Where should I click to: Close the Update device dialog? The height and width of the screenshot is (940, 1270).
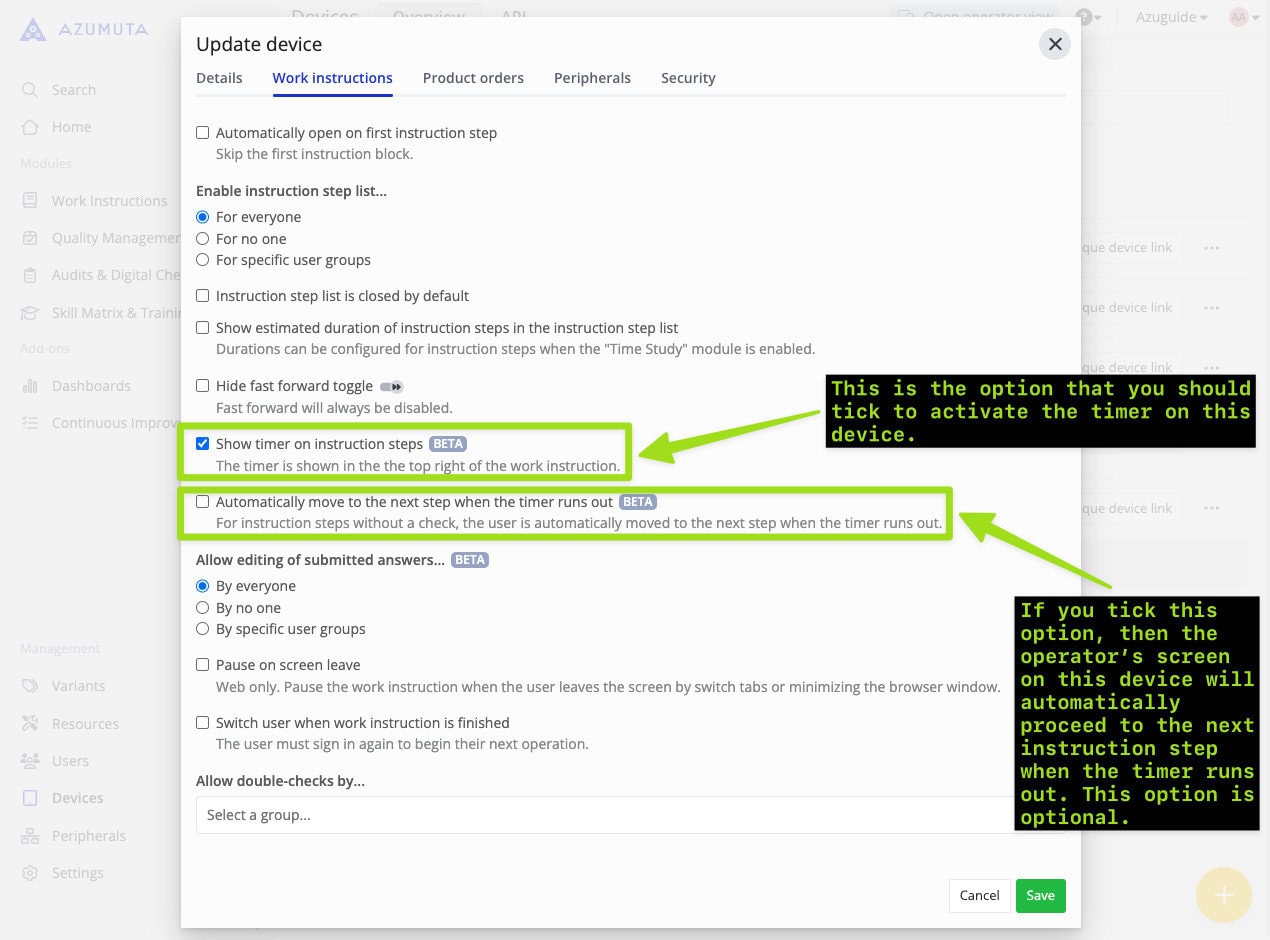click(1054, 44)
